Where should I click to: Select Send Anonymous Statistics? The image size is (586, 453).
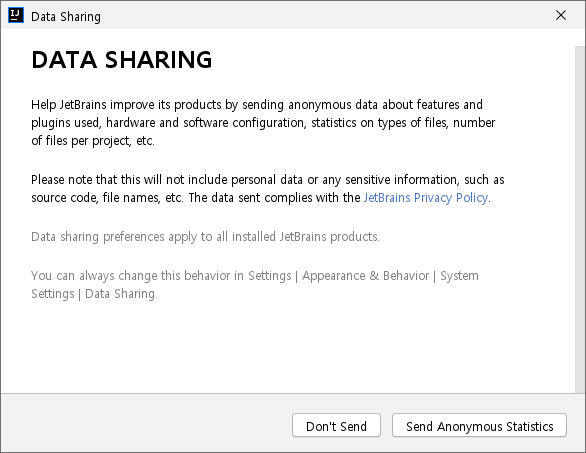[479, 425]
